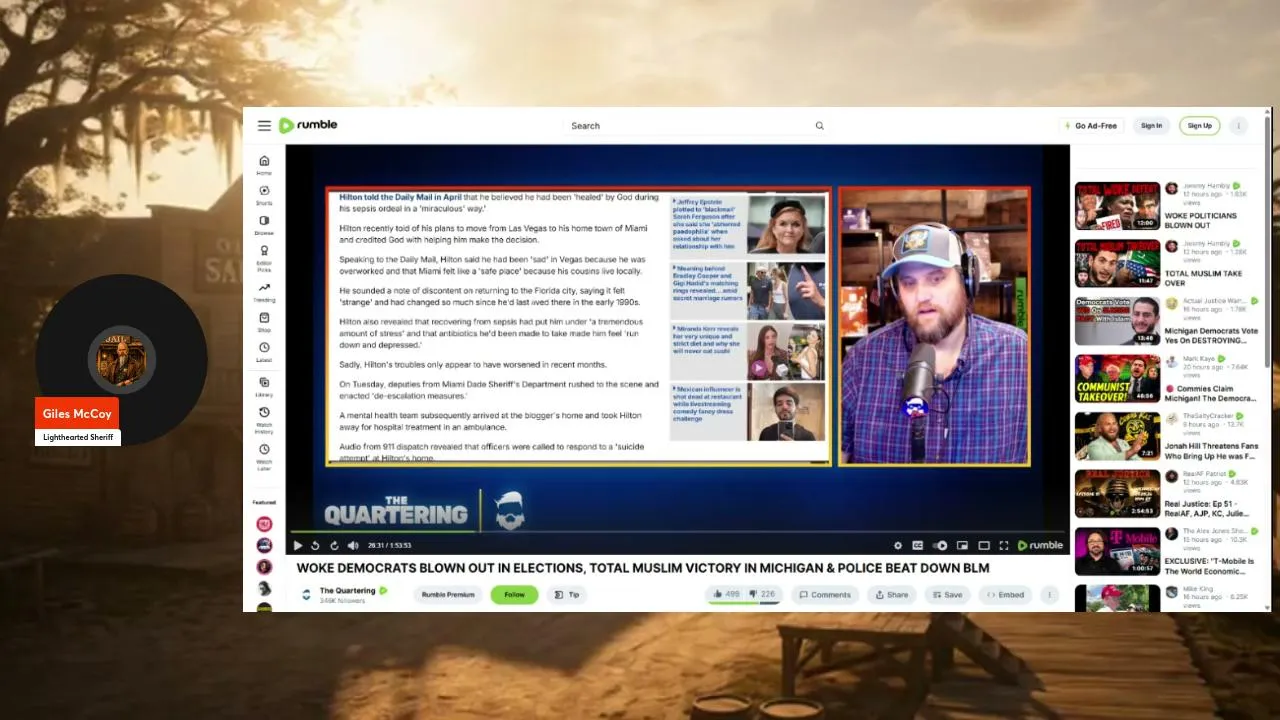Screen dimensions: 1280x720
Task: Dislike the video with thumbs down
Action: click(763, 594)
